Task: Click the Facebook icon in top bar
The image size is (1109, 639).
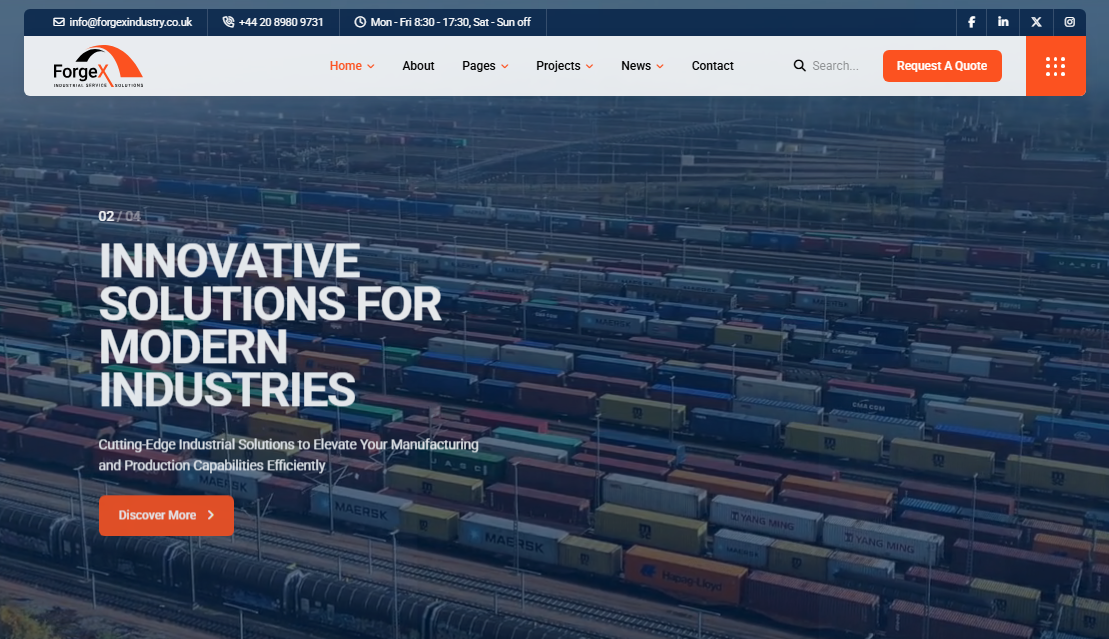Action: pos(971,22)
